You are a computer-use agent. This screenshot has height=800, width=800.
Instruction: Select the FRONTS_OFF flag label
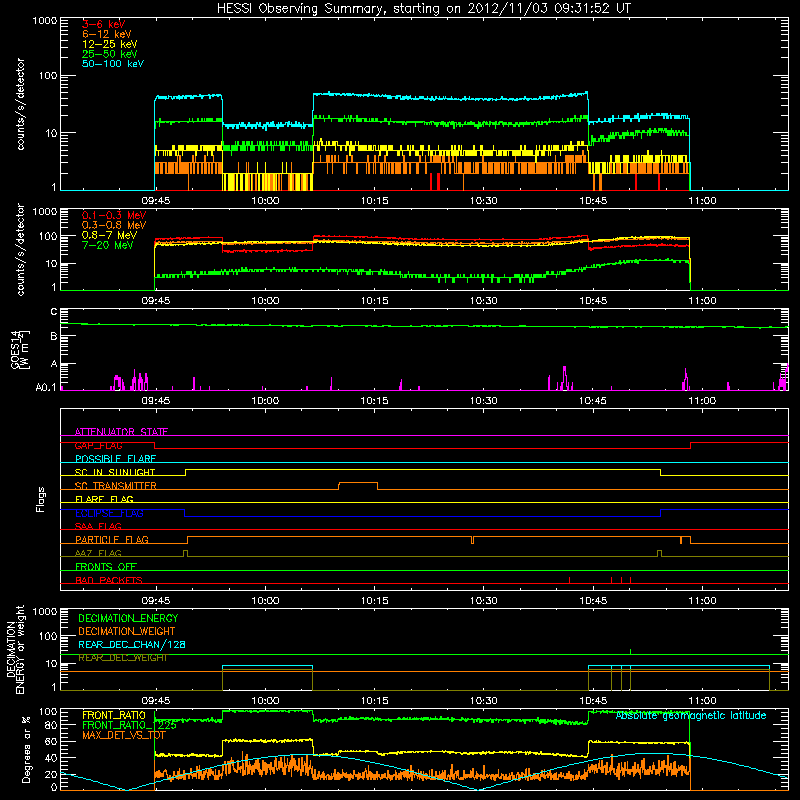(106, 567)
